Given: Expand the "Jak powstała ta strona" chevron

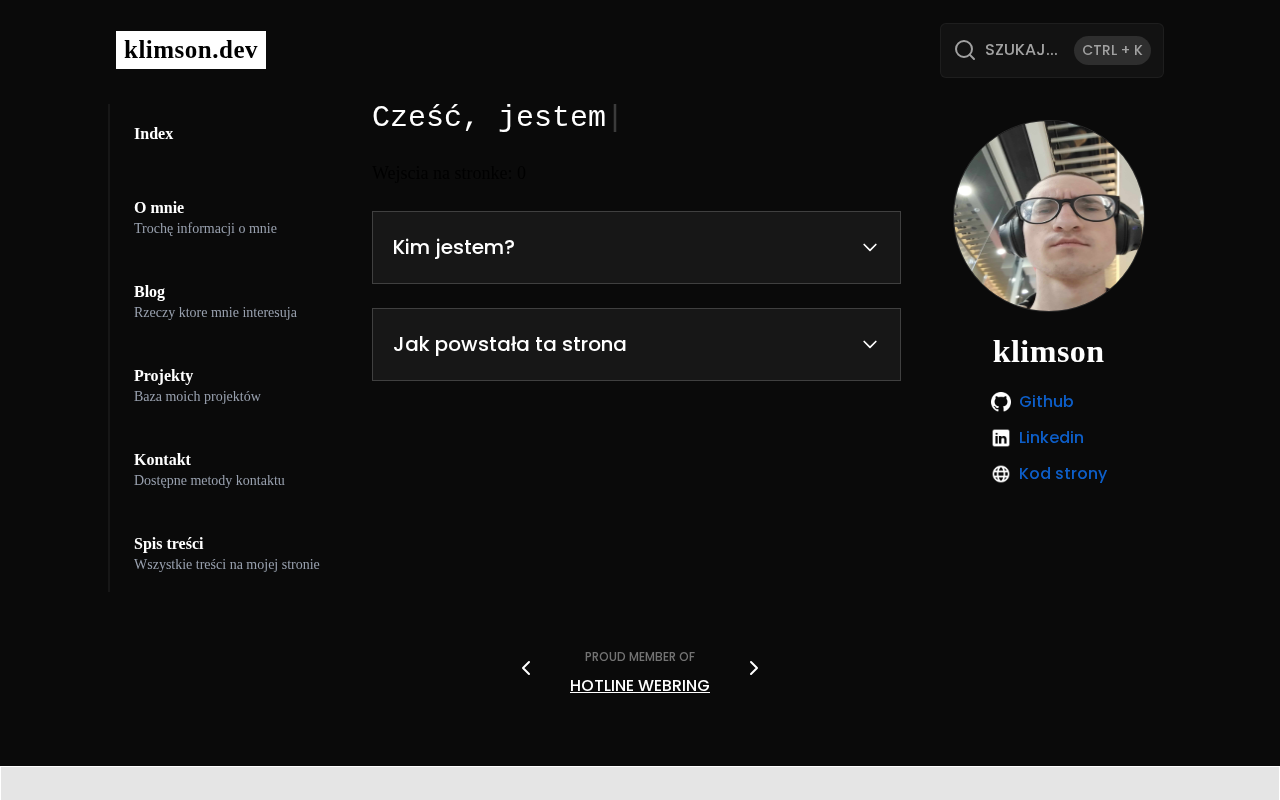Looking at the screenshot, I should coord(870,344).
